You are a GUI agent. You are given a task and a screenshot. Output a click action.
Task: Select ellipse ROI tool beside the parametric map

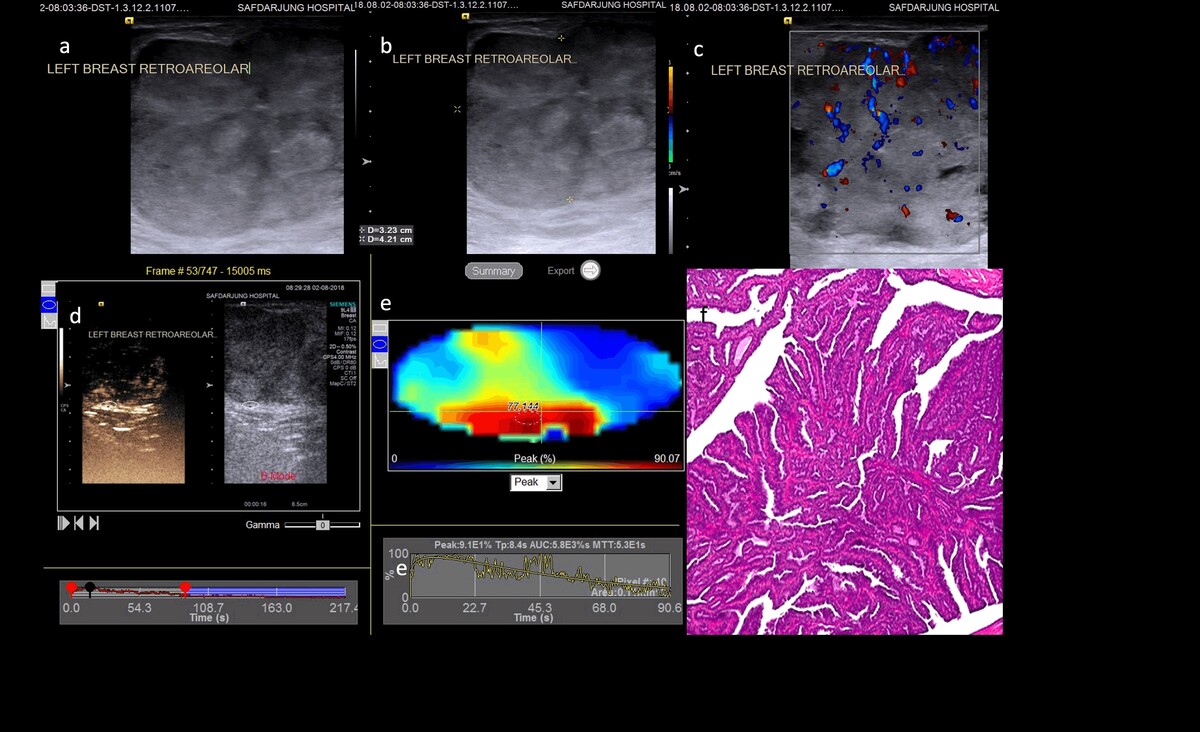380,344
